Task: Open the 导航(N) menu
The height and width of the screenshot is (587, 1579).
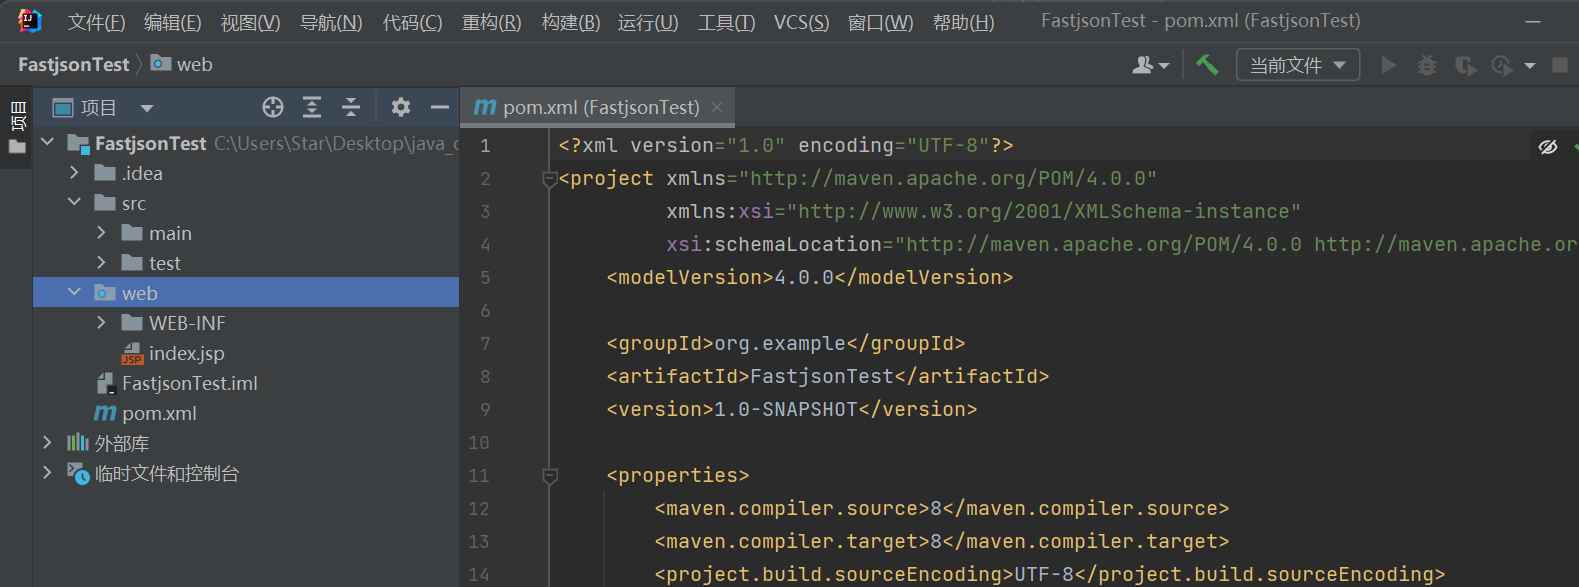Action: [331, 22]
